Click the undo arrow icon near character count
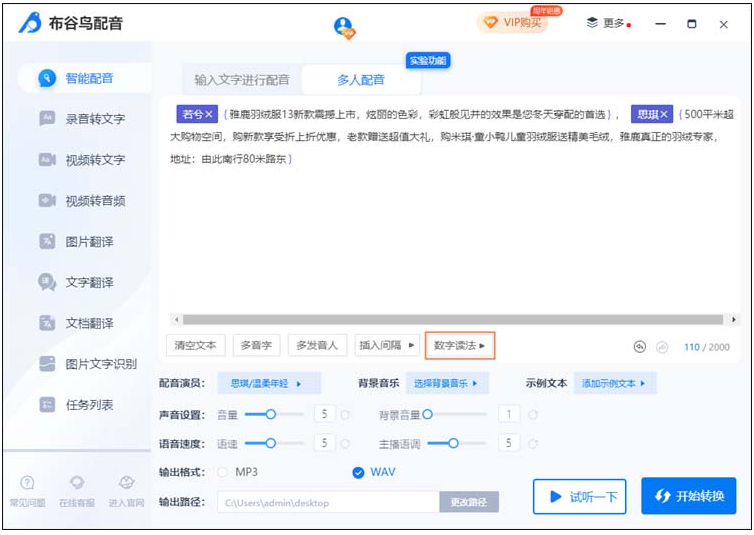This screenshot has width=754, height=535. (640, 347)
